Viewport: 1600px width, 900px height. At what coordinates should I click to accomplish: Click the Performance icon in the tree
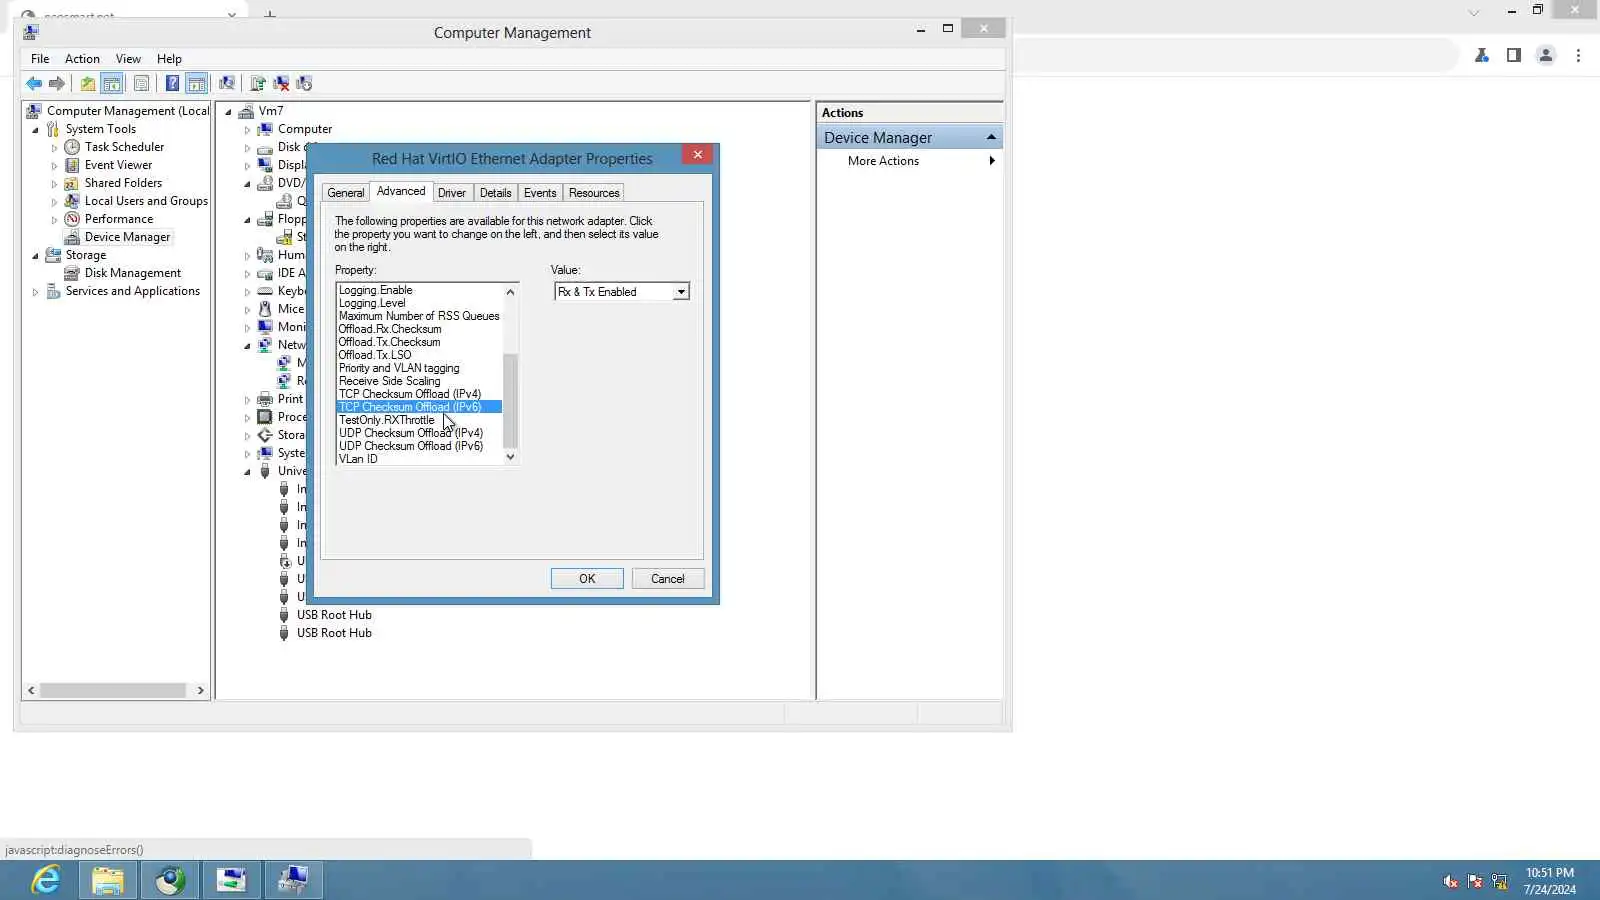coord(72,219)
